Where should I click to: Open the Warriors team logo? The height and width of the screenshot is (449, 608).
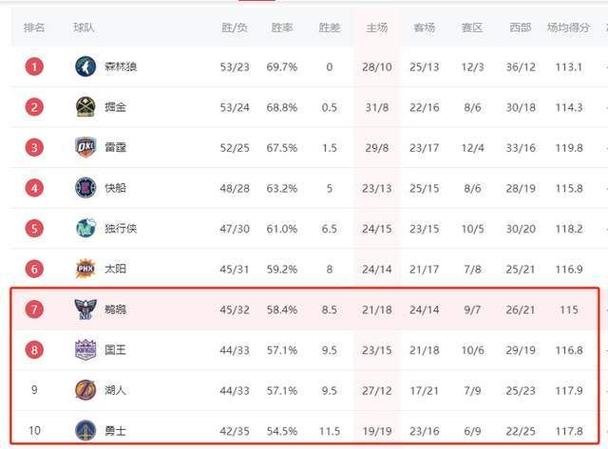coord(85,430)
